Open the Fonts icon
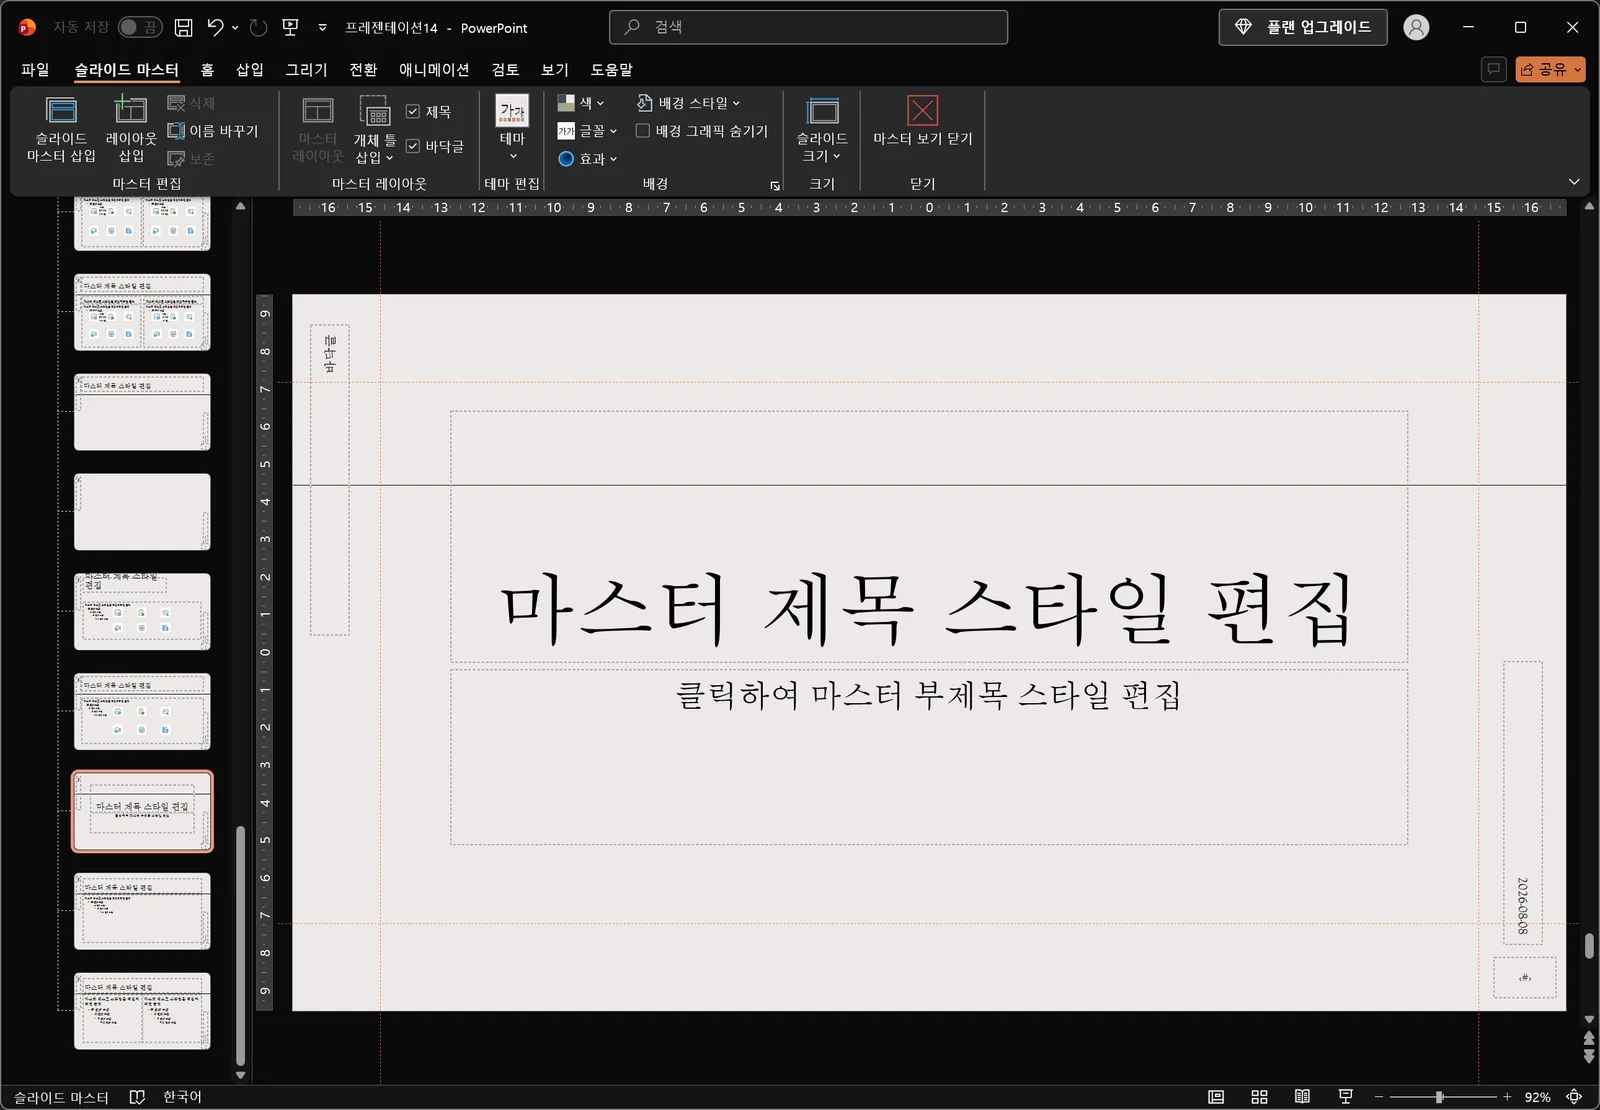 tap(566, 131)
